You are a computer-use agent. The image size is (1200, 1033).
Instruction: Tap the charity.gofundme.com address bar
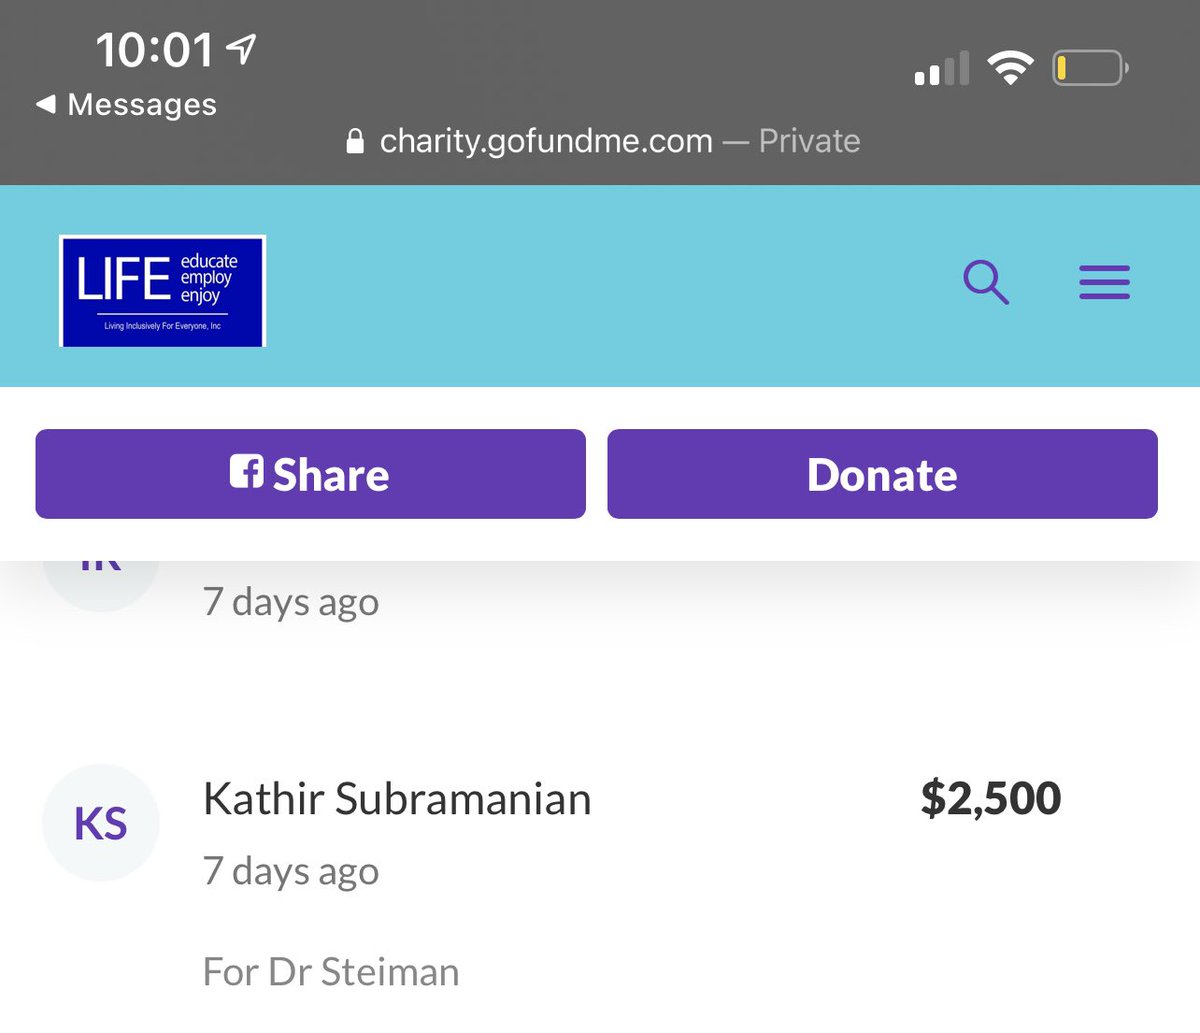(603, 141)
